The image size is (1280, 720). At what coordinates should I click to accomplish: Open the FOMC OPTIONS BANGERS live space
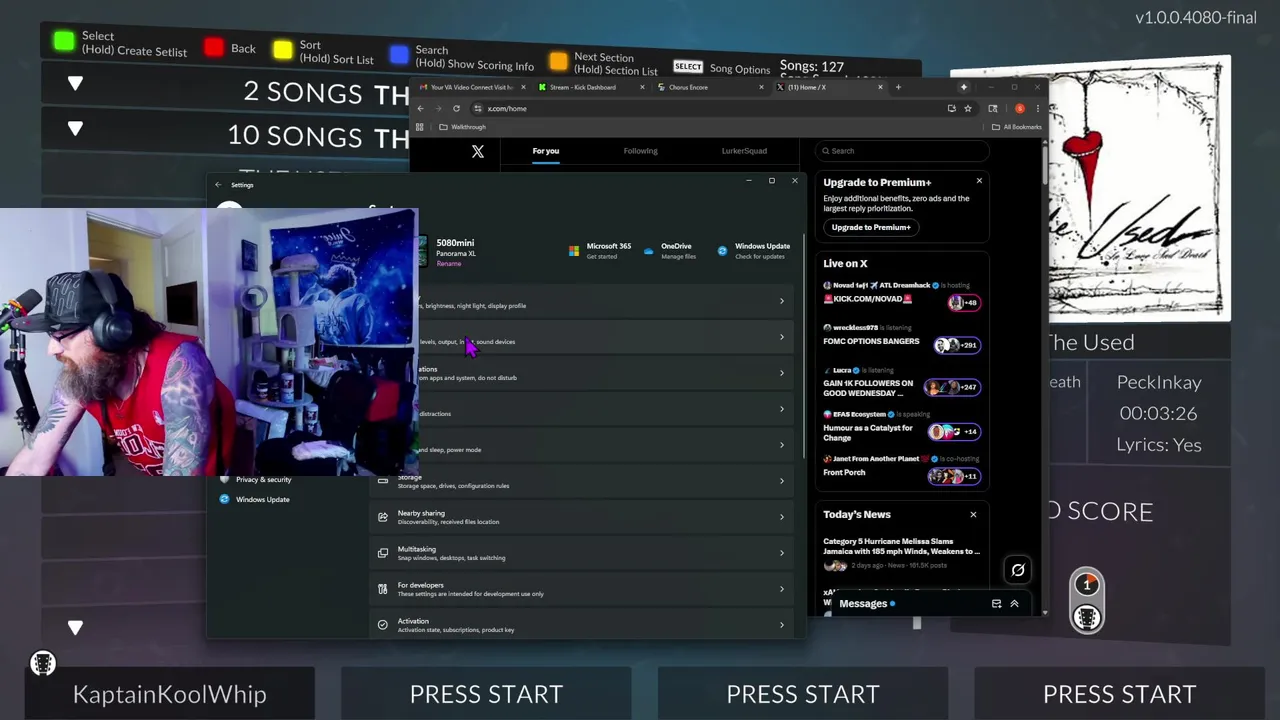[901, 341]
